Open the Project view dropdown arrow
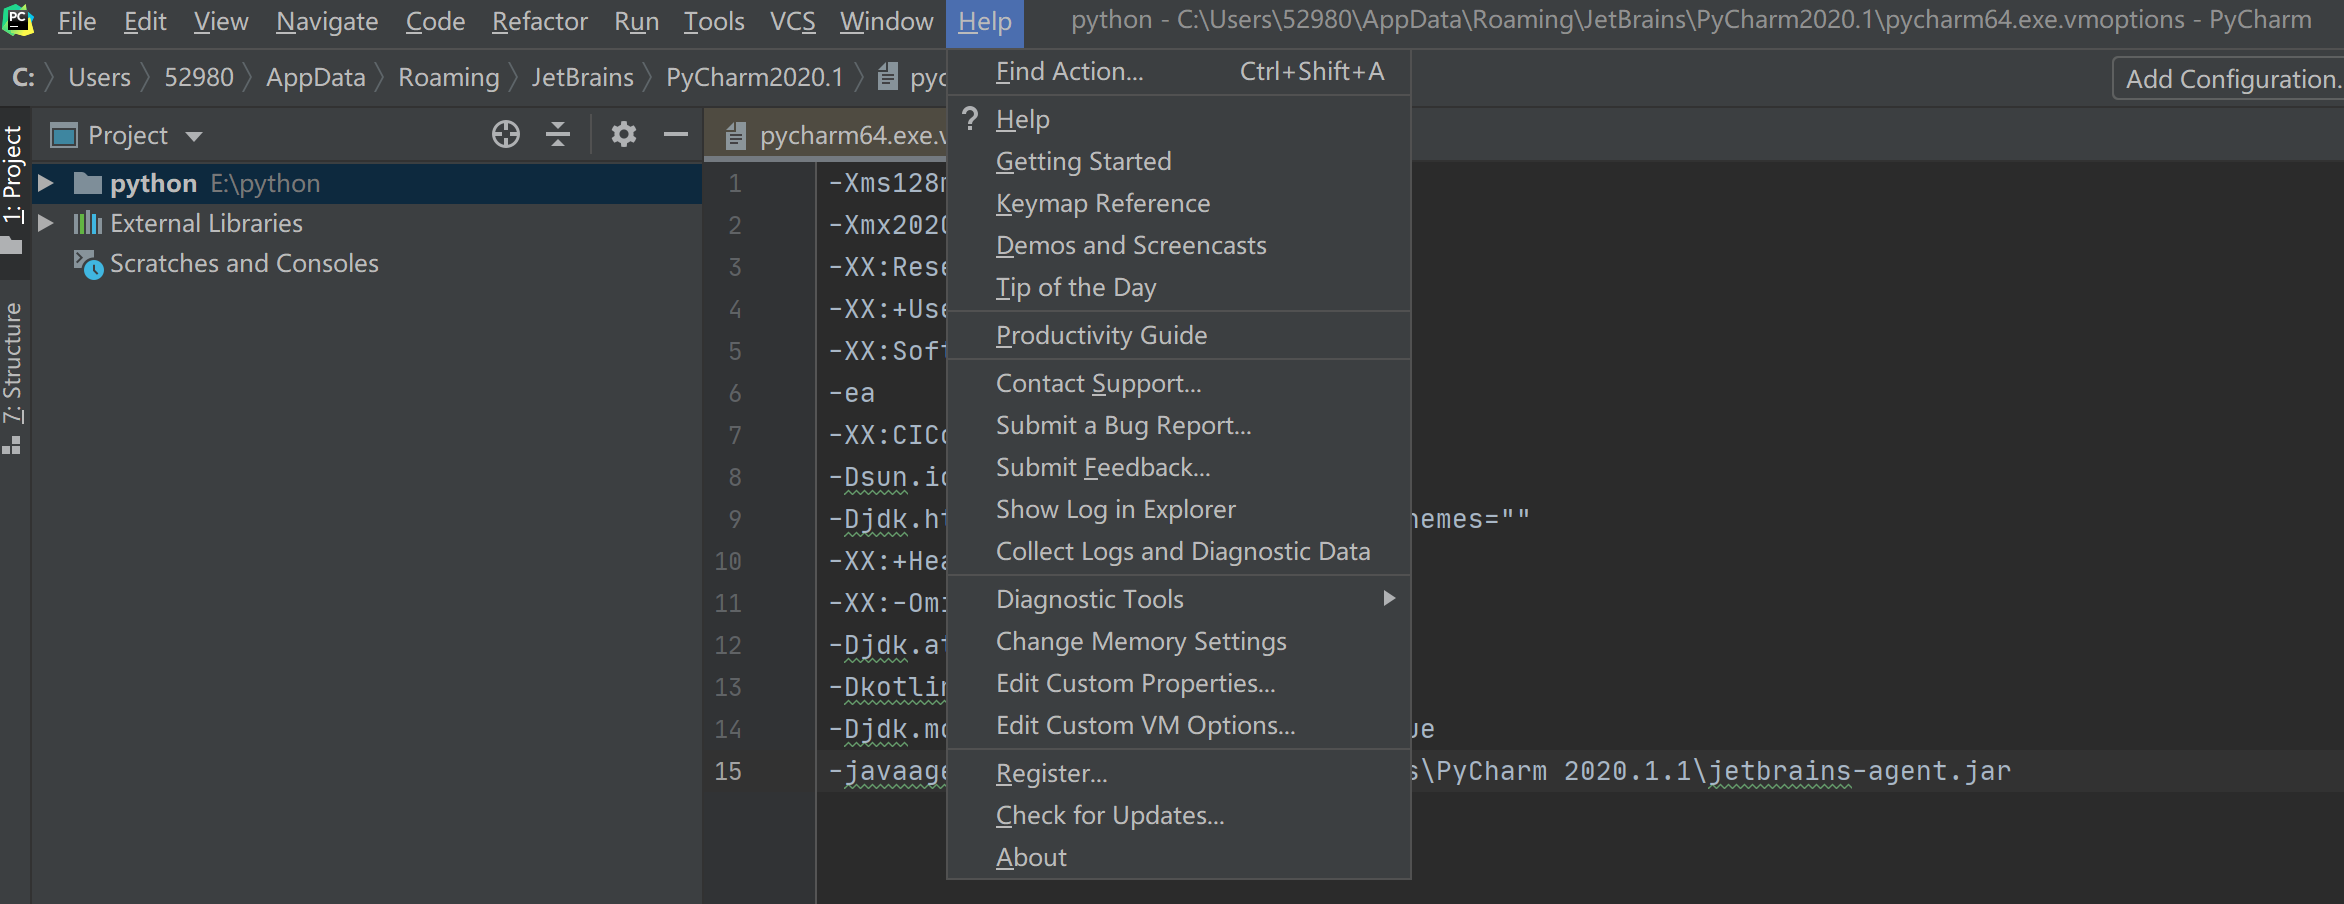The width and height of the screenshot is (2344, 904). (x=194, y=136)
